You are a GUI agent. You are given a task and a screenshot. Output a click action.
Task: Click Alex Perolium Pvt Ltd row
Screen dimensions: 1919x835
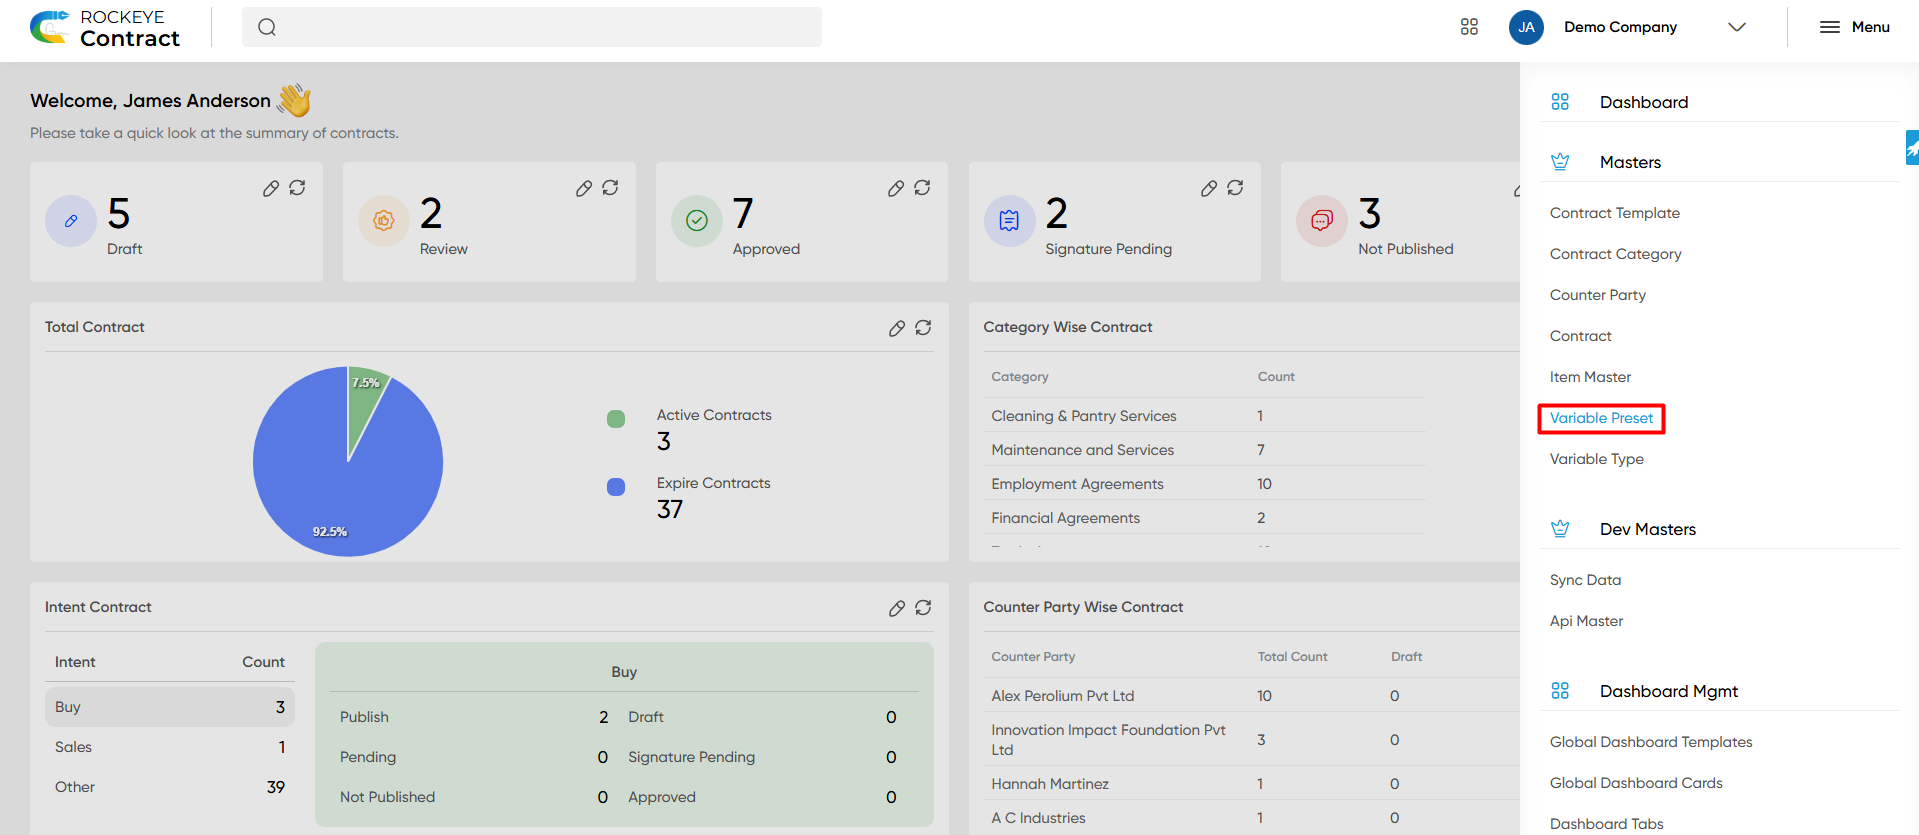coord(1252,696)
